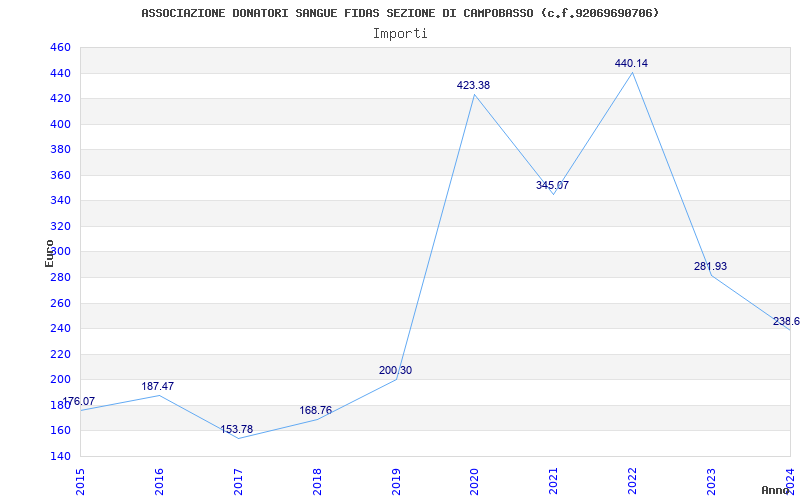Click the 440.14 maximum value label

pos(632,63)
